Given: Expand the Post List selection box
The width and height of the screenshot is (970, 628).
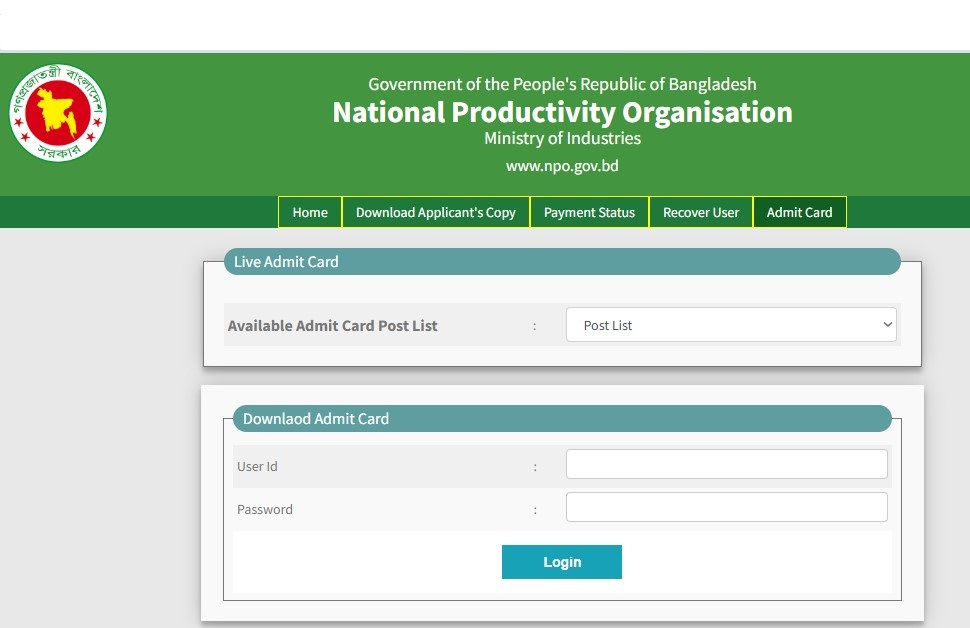Looking at the screenshot, I should click(x=731, y=325).
